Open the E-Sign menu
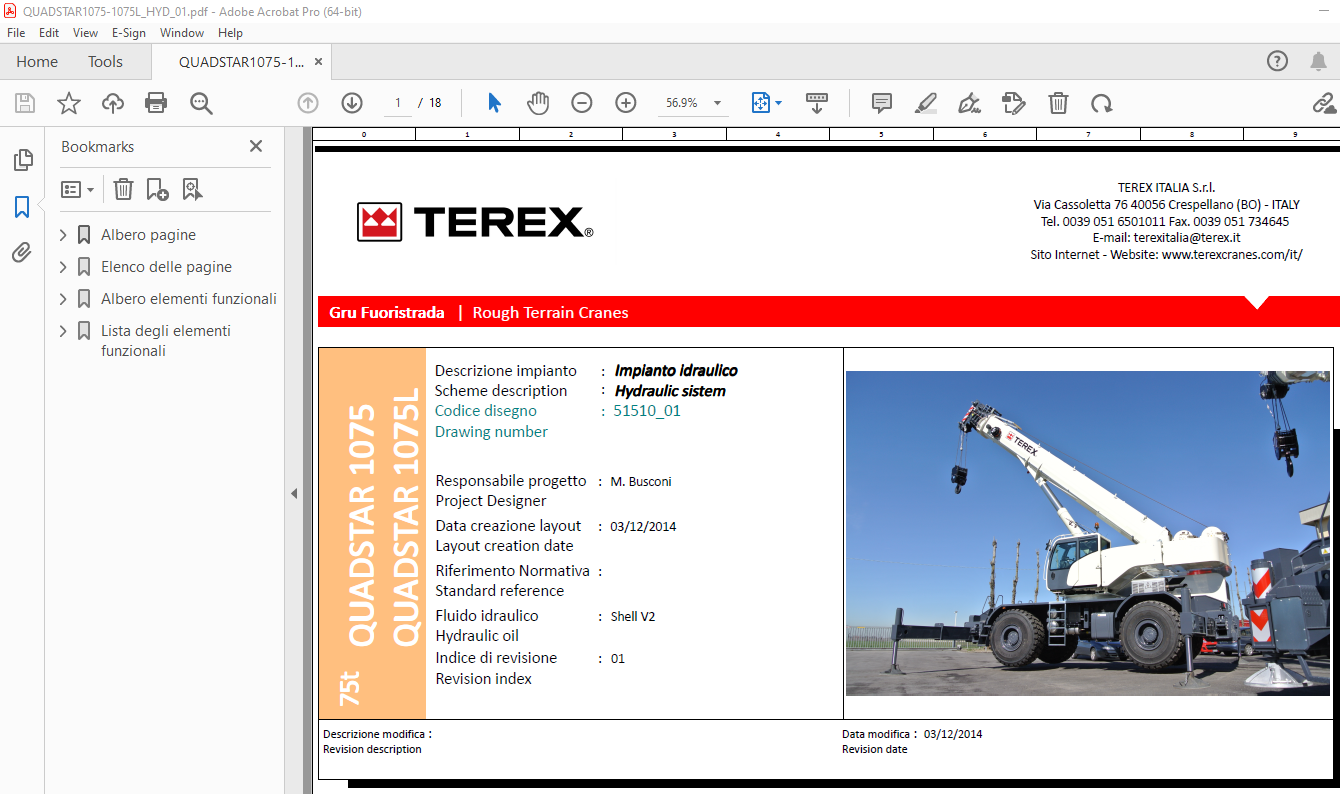The height and width of the screenshot is (794, 1340). pyautogui.click(x=129, y=32)
